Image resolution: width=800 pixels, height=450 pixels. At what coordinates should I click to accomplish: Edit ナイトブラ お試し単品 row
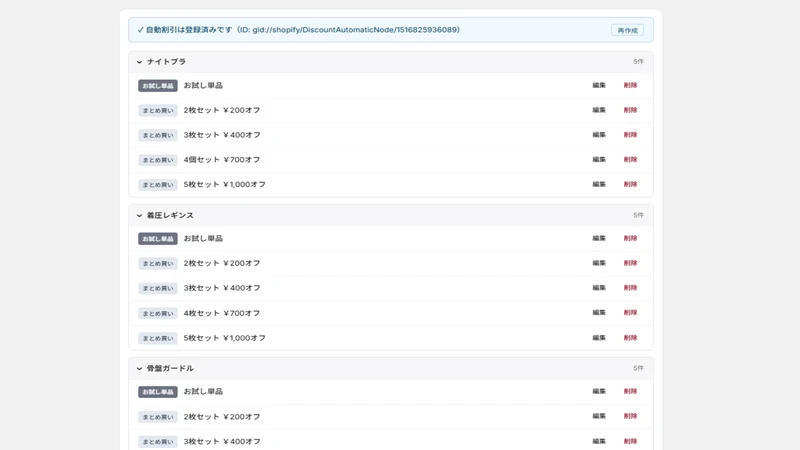599,85
